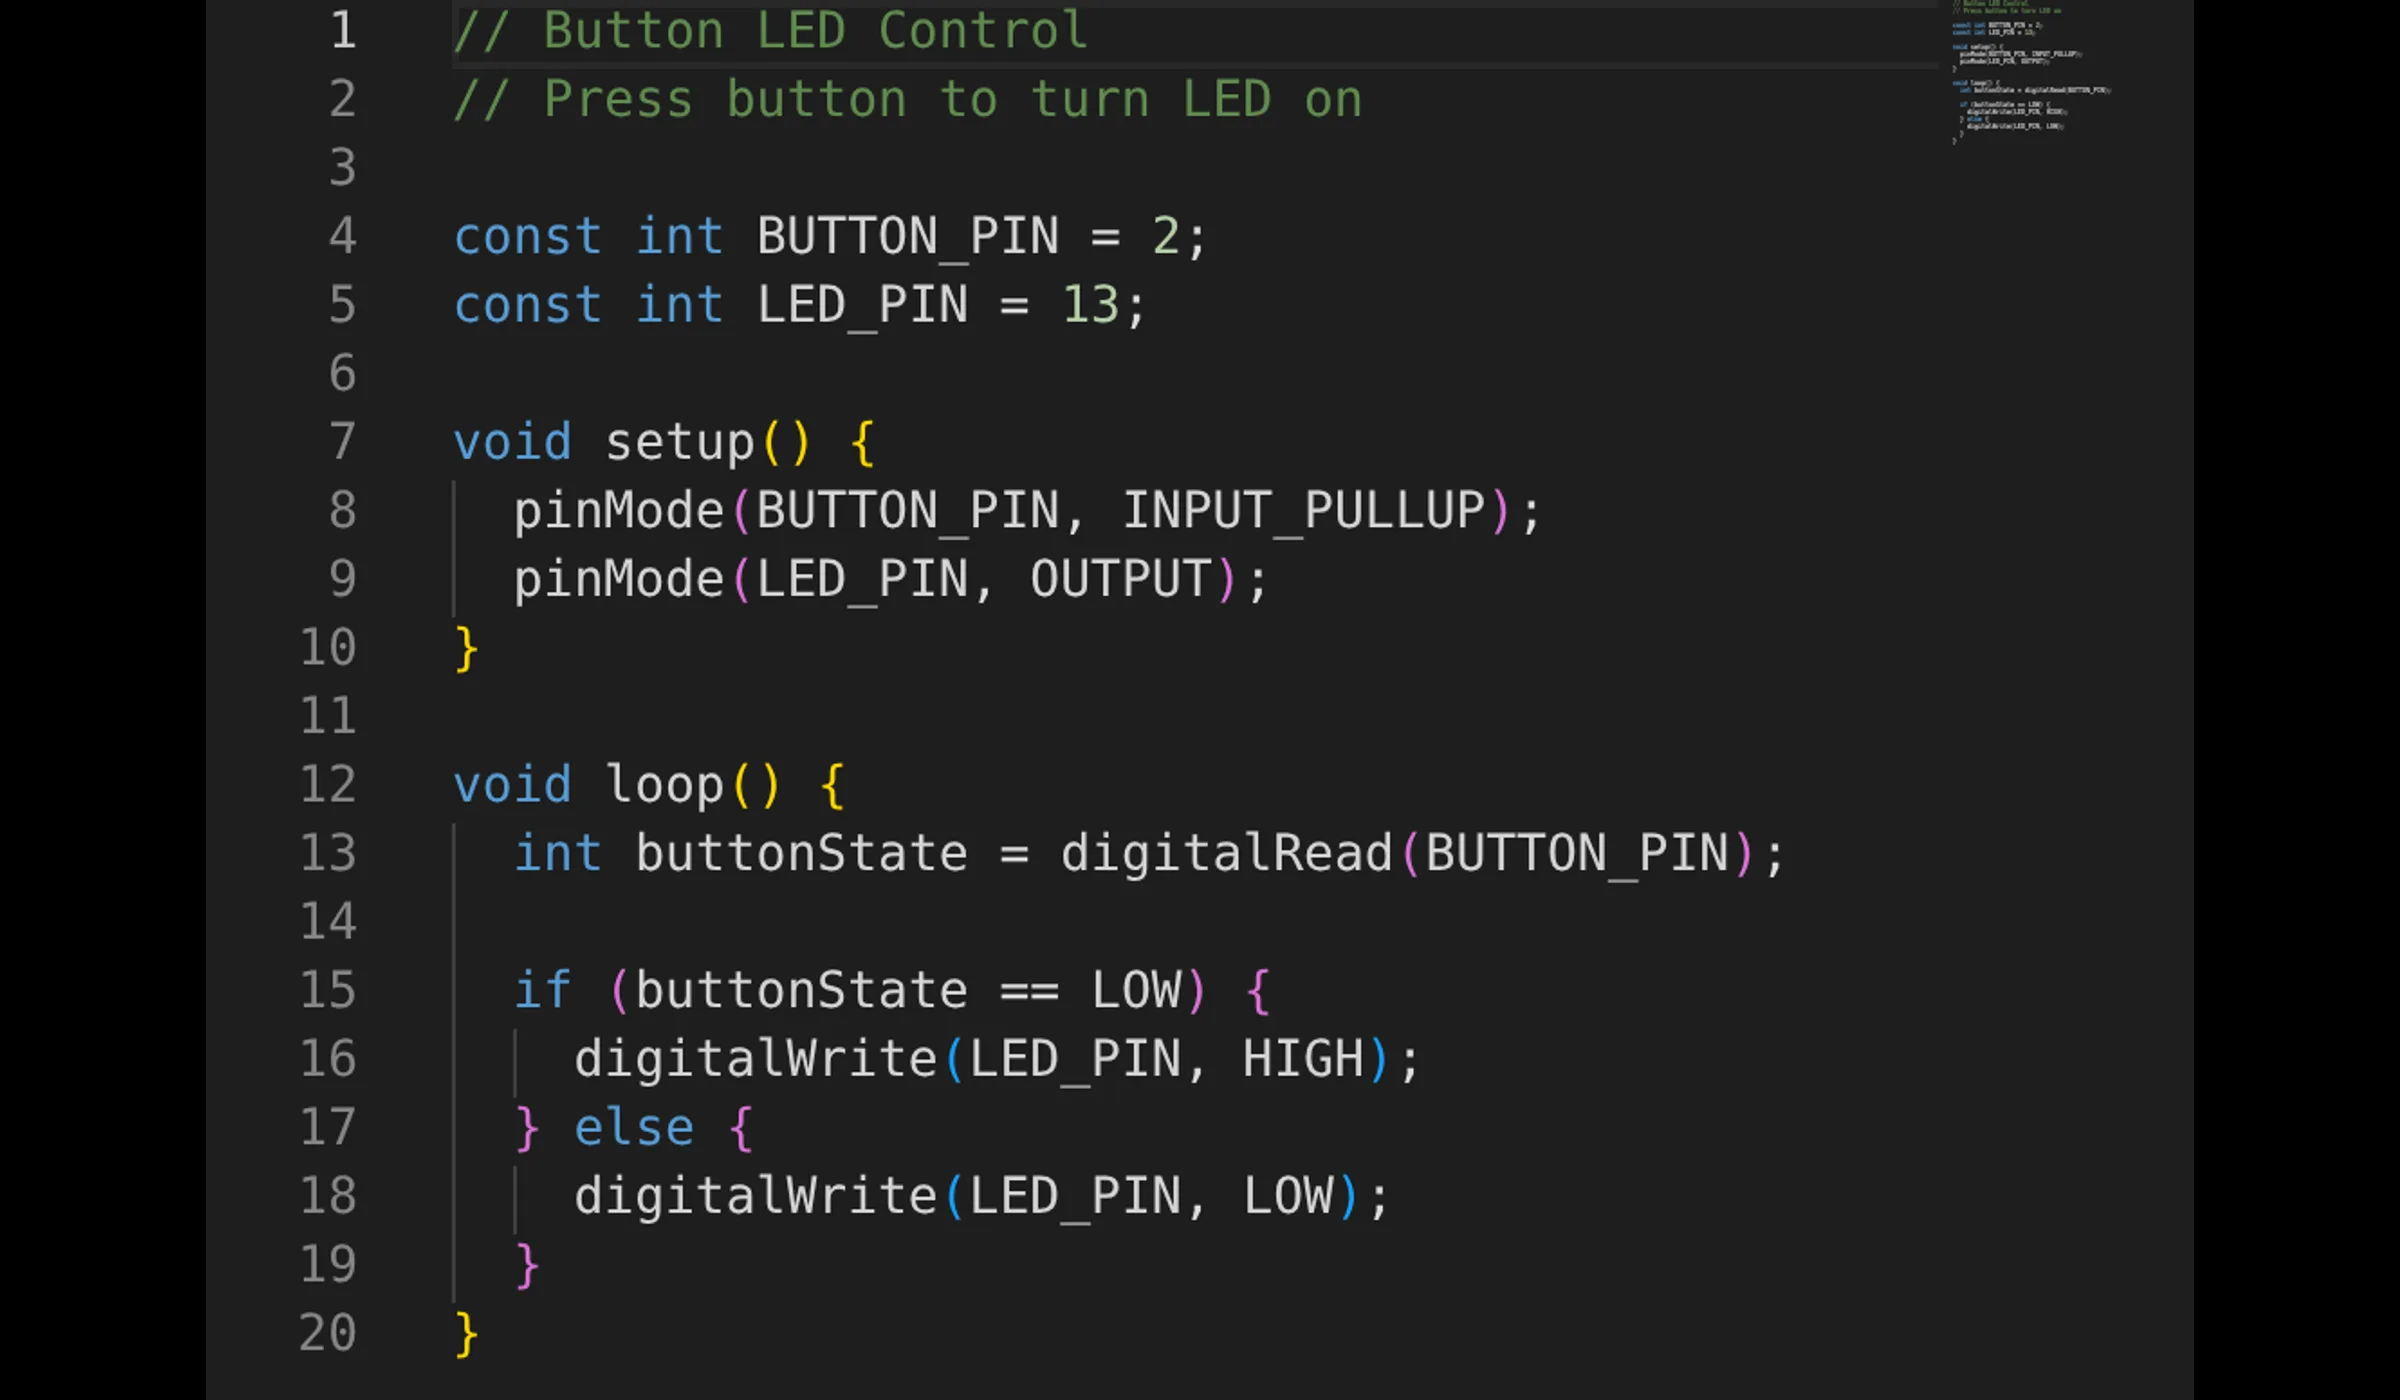
Task: Click OUTPUT on line 9
Action: 1121,580
